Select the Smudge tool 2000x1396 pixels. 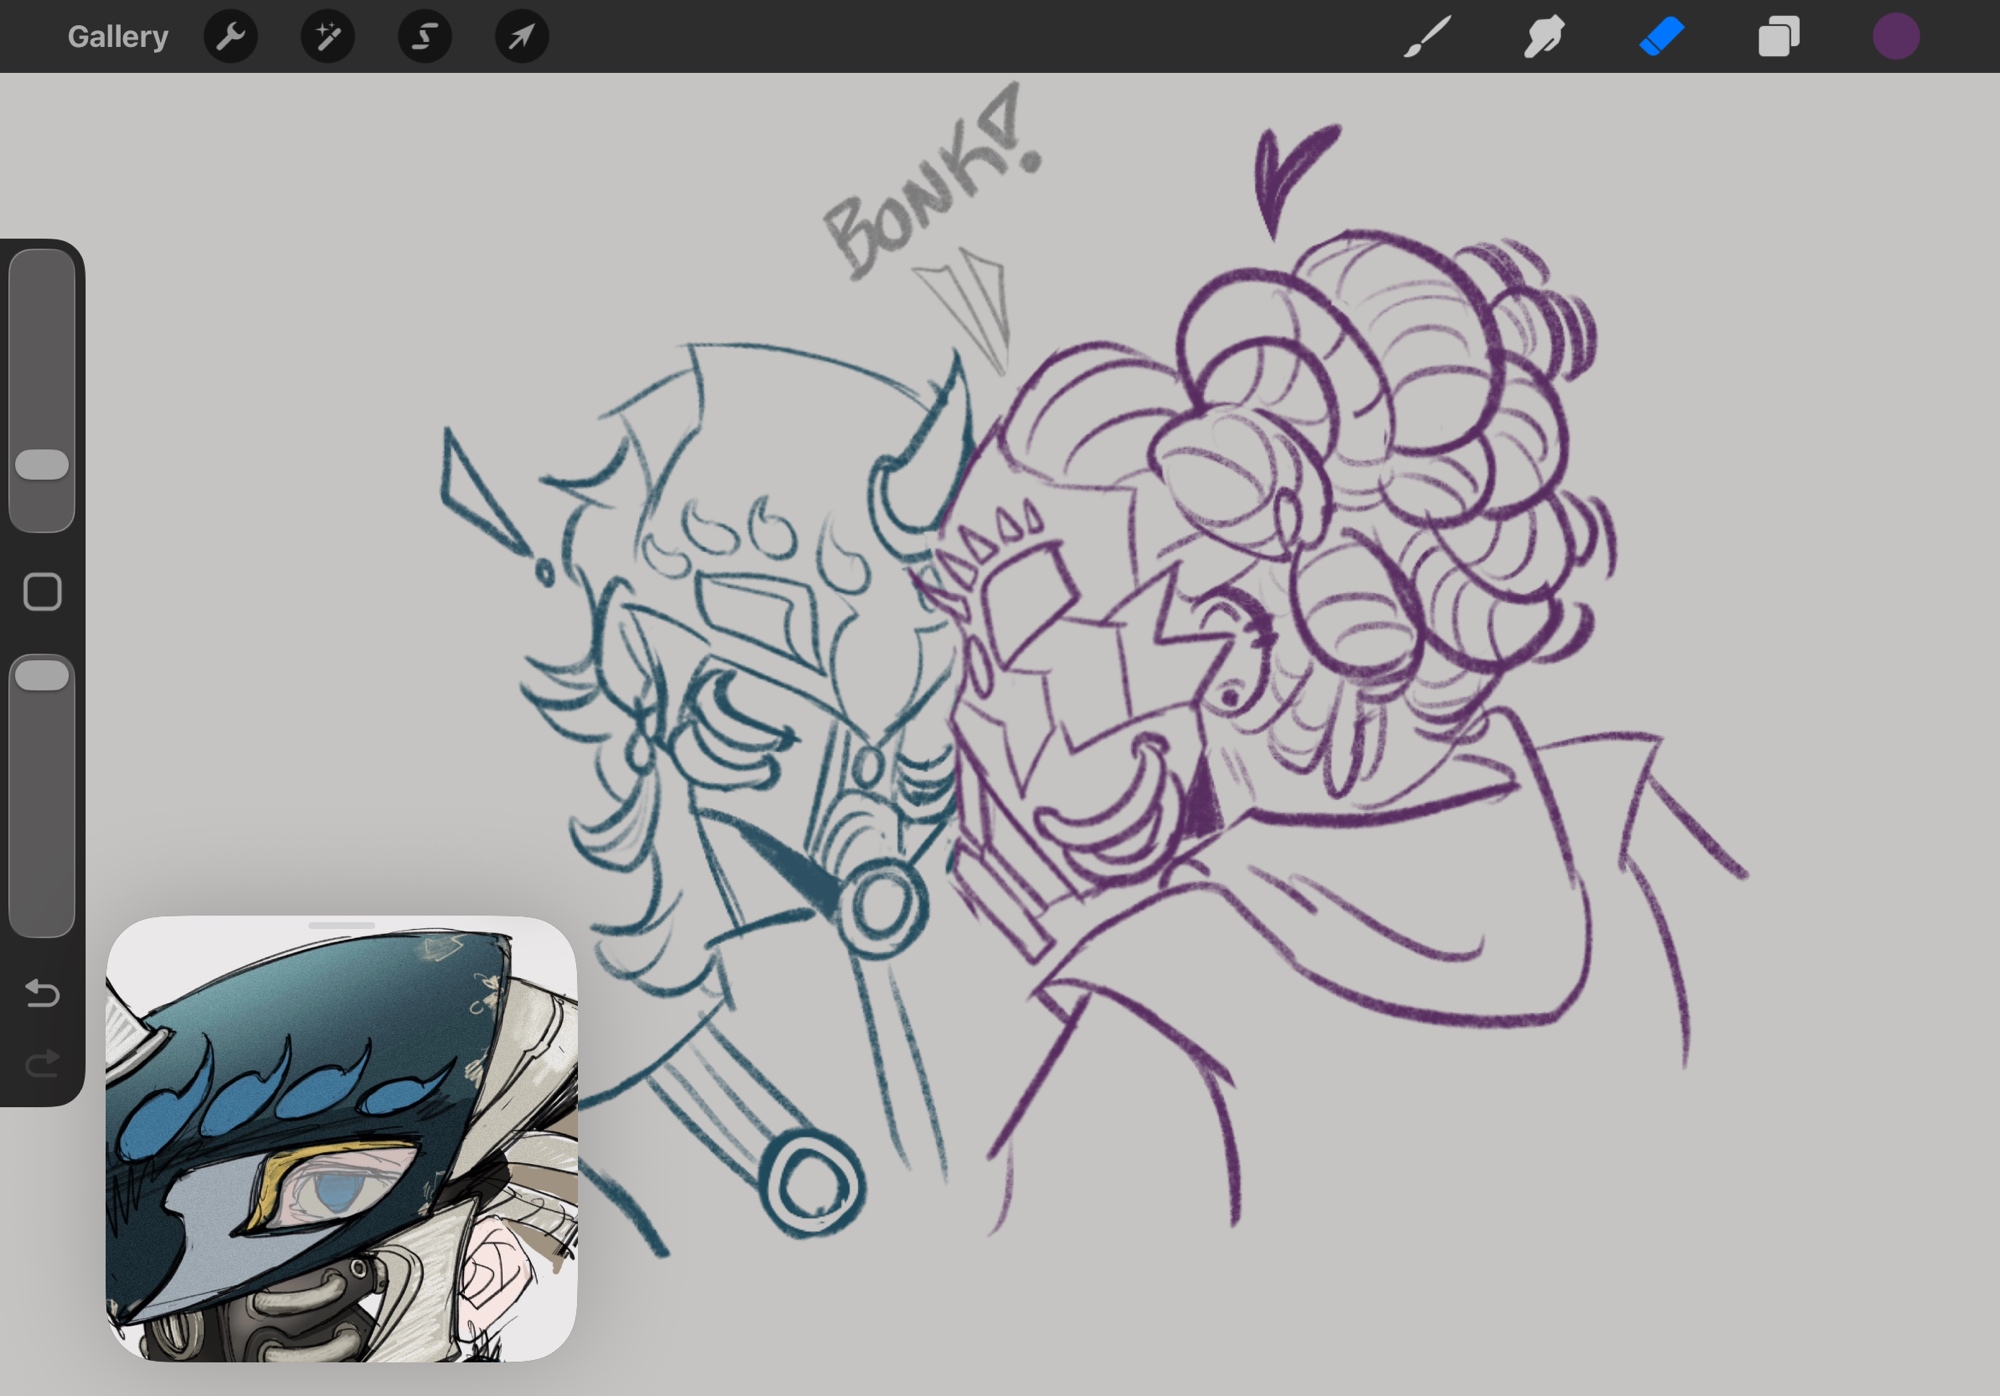[x=1544, y=37]
